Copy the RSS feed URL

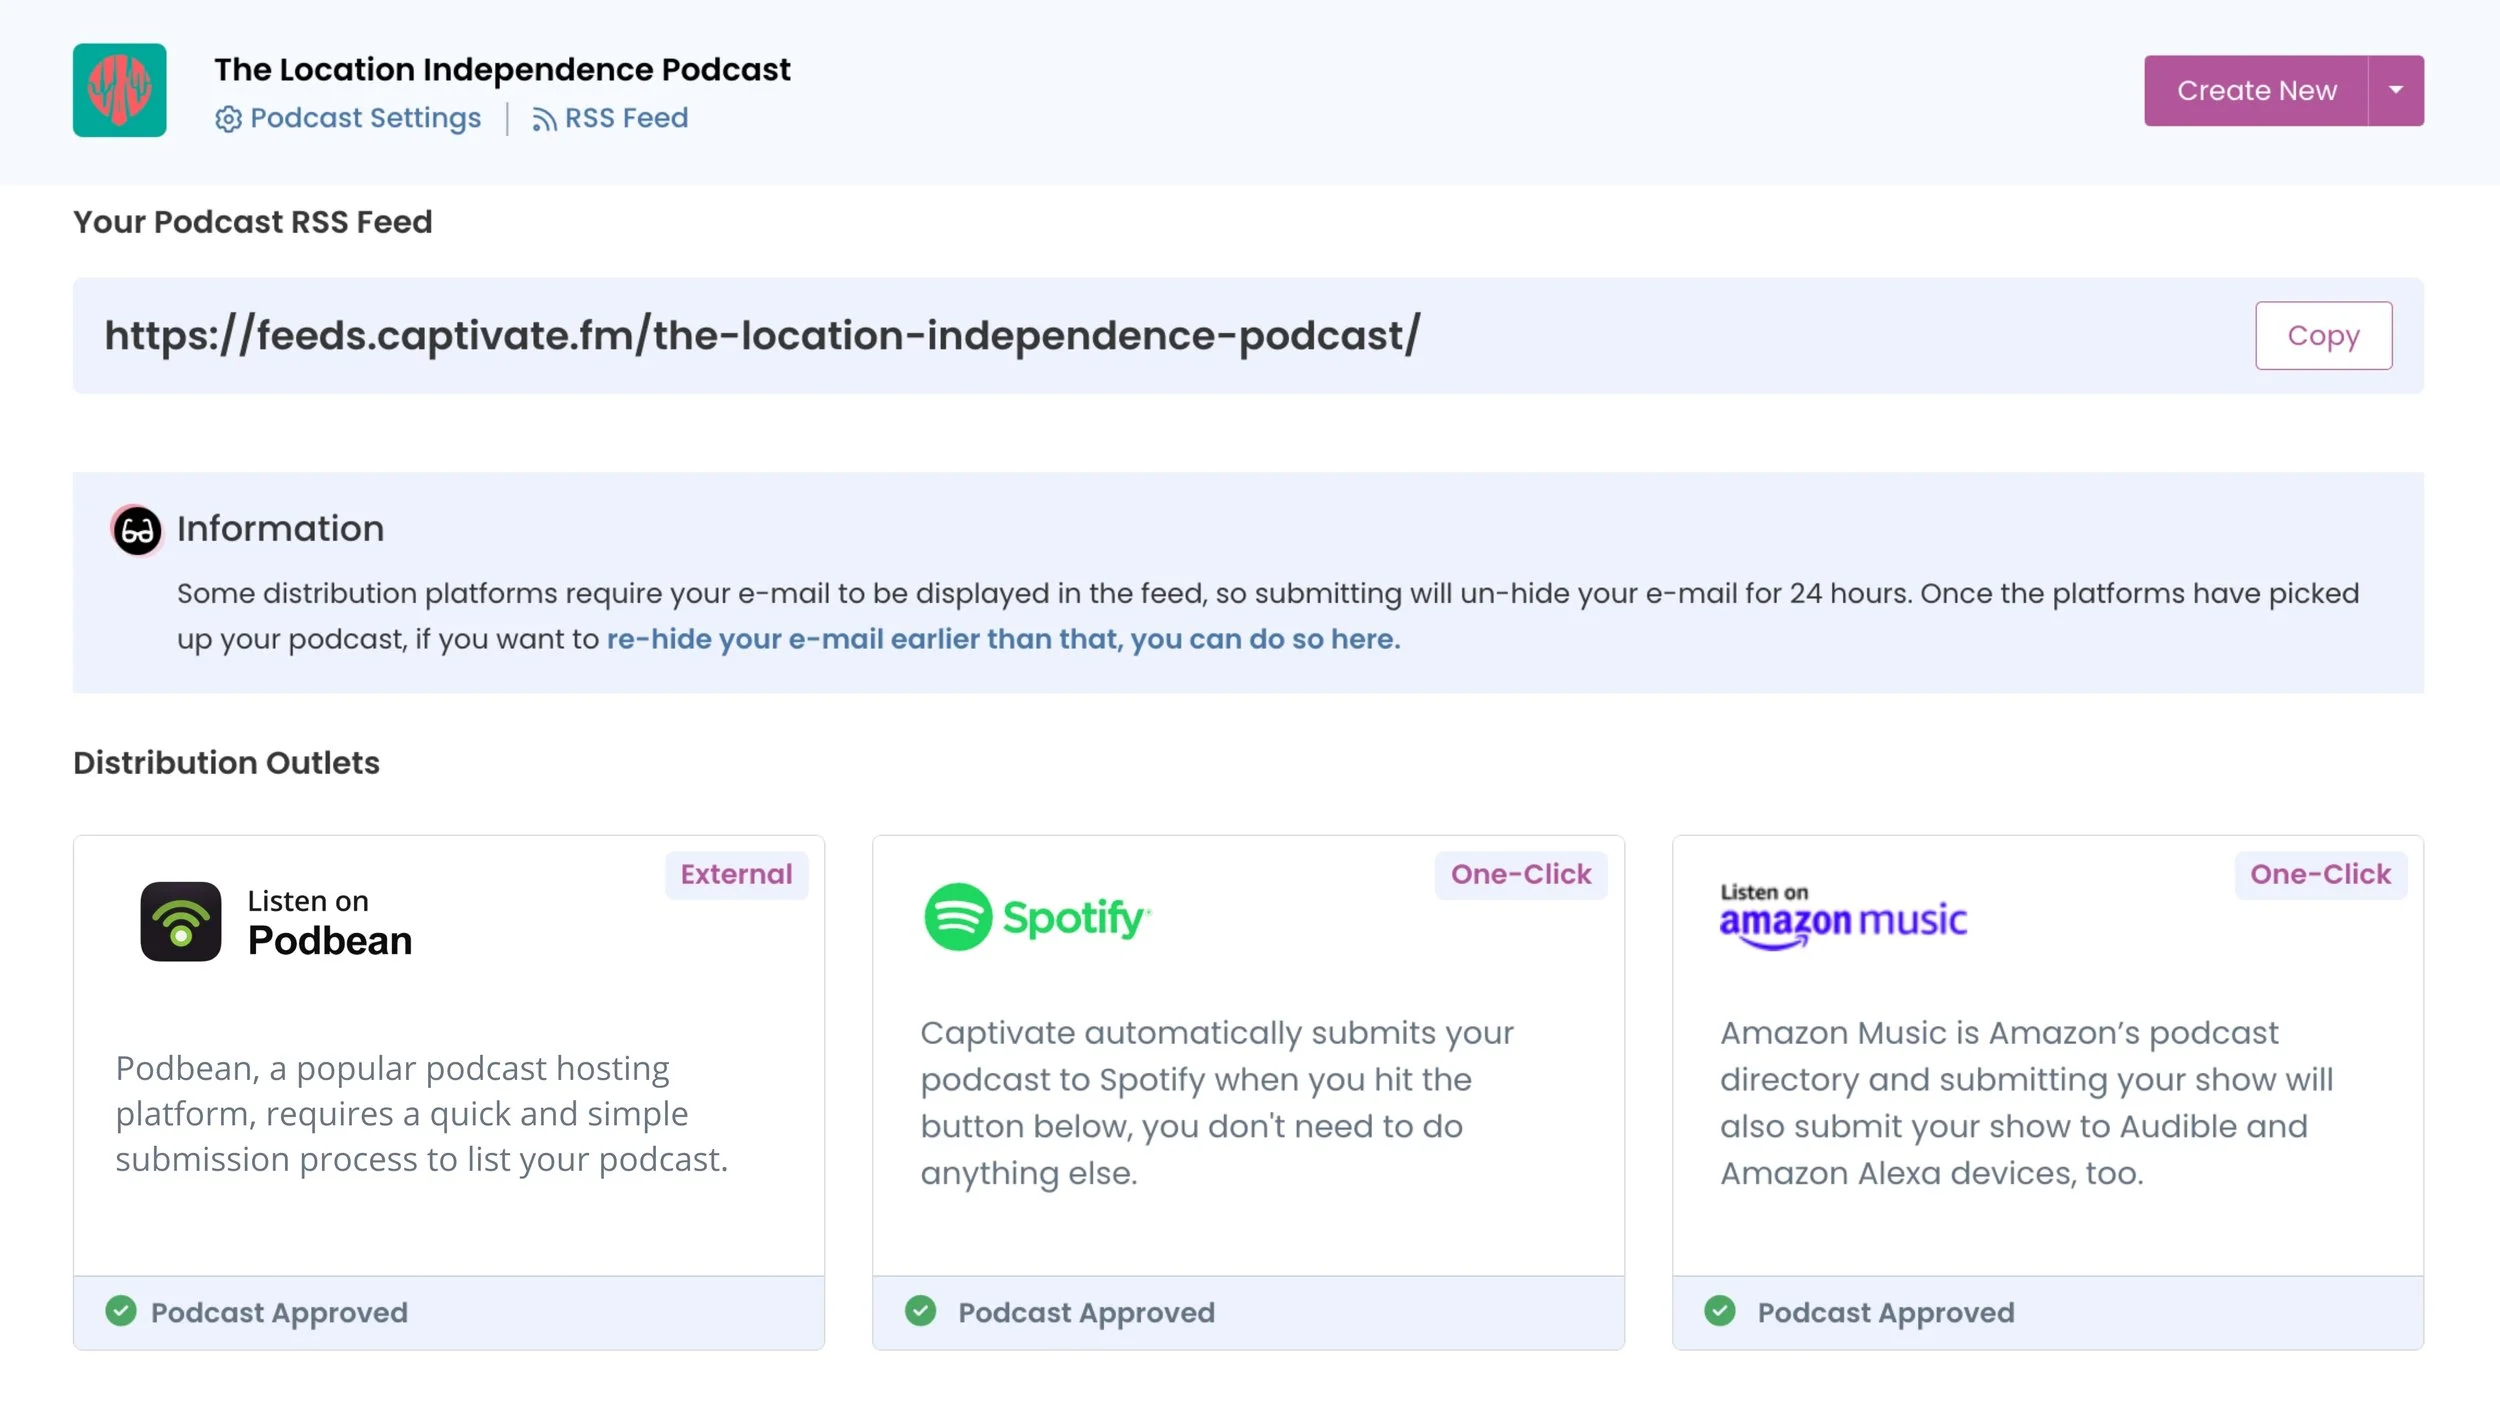tap(2322, 336)
